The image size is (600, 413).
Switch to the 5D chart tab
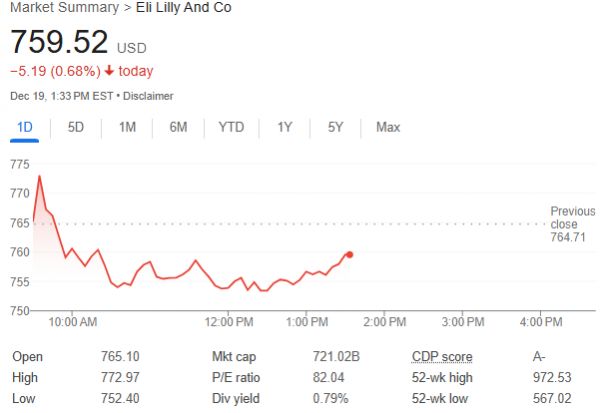tap(76, 127)
